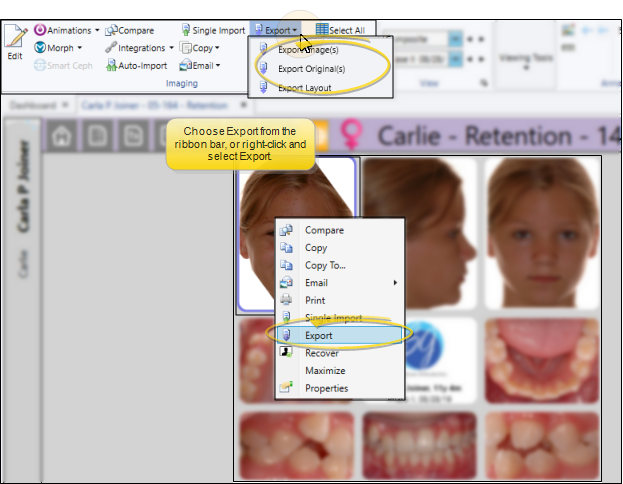Click the Single Import ribbon icon
623x484 pixels.
point(186,30)
